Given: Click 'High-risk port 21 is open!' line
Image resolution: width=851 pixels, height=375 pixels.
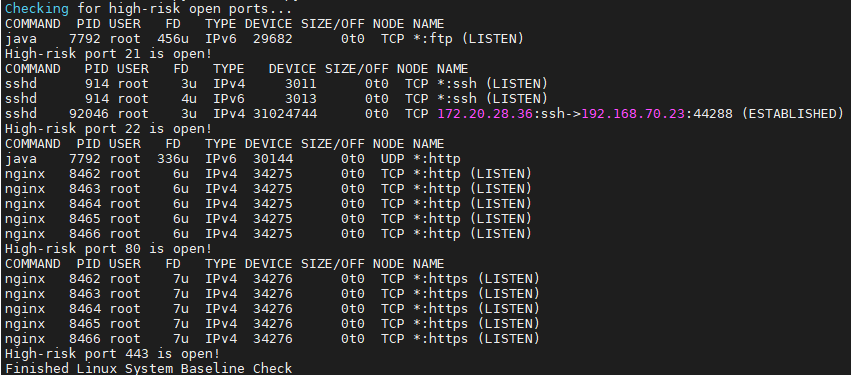Looking at the screenshot, I should pyautogui.click(x=109, y=54).
